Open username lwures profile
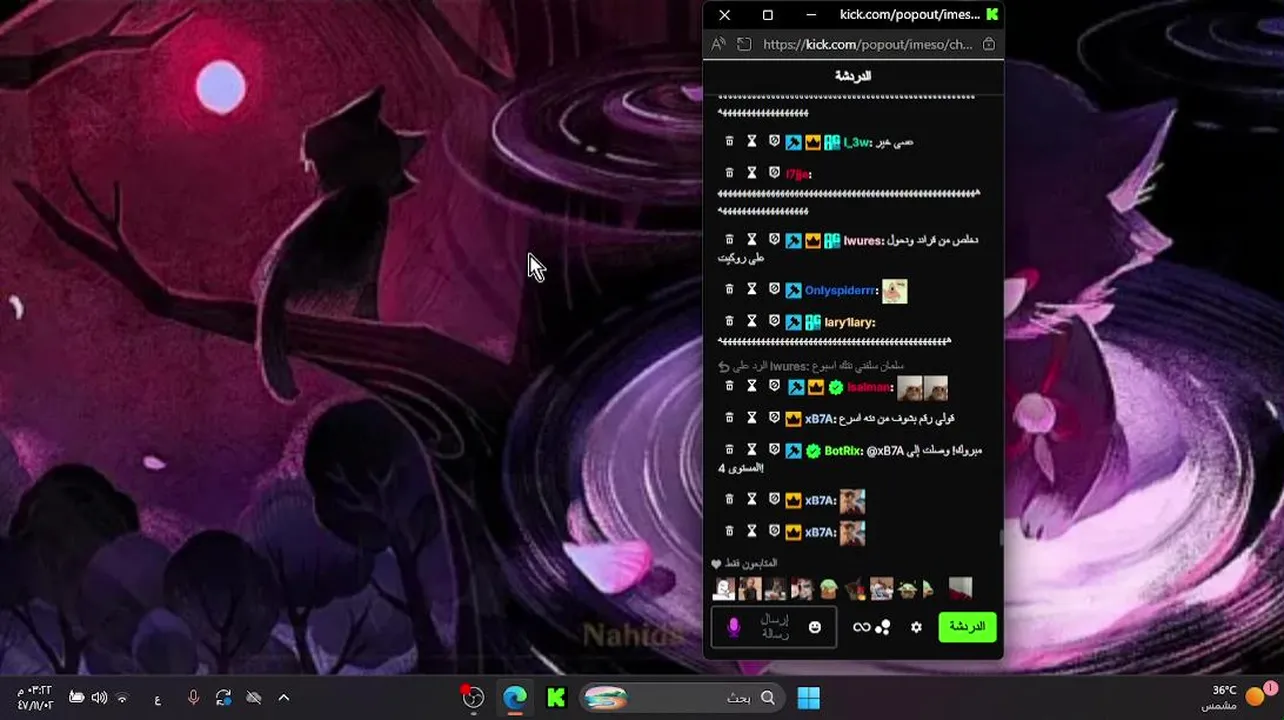This screenshot has width=1284, height=720. (x=864, y=240)
